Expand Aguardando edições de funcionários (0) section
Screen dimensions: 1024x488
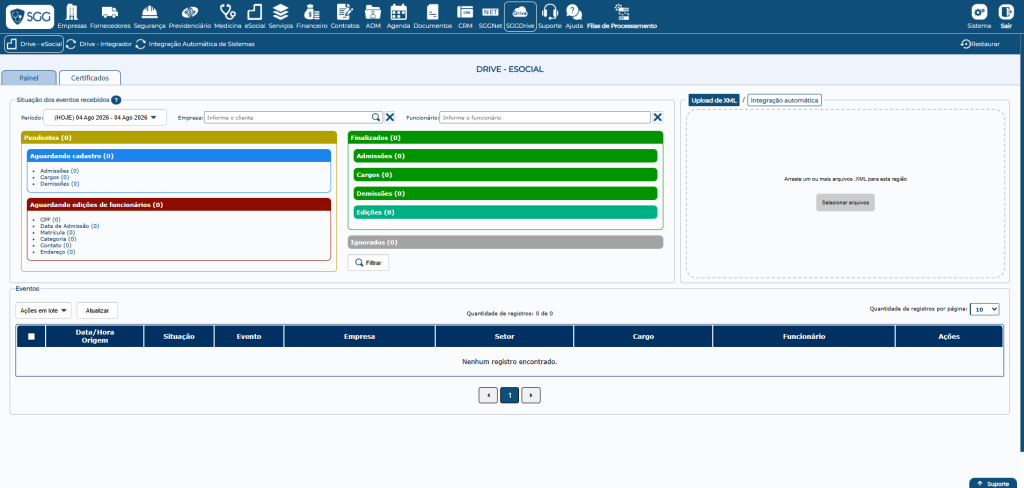pyautogui.click(x=179, y=204)
